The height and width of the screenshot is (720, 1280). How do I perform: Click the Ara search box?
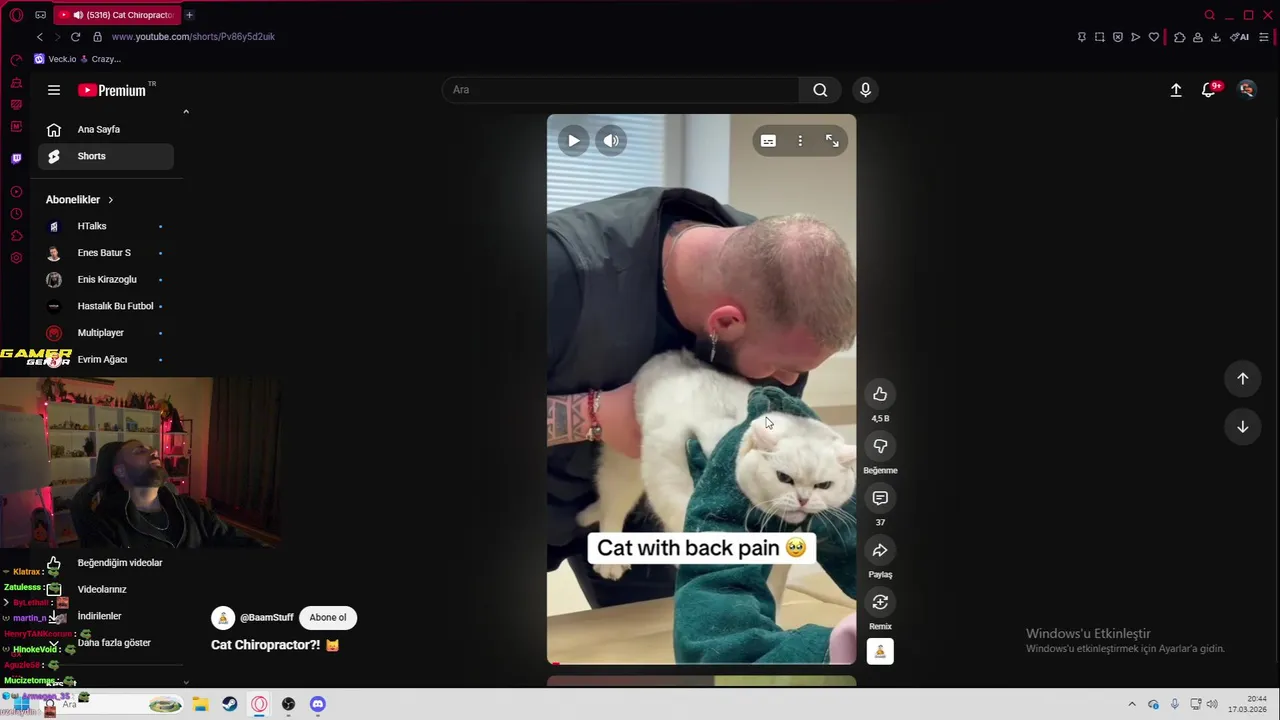(x=620, y=90)
